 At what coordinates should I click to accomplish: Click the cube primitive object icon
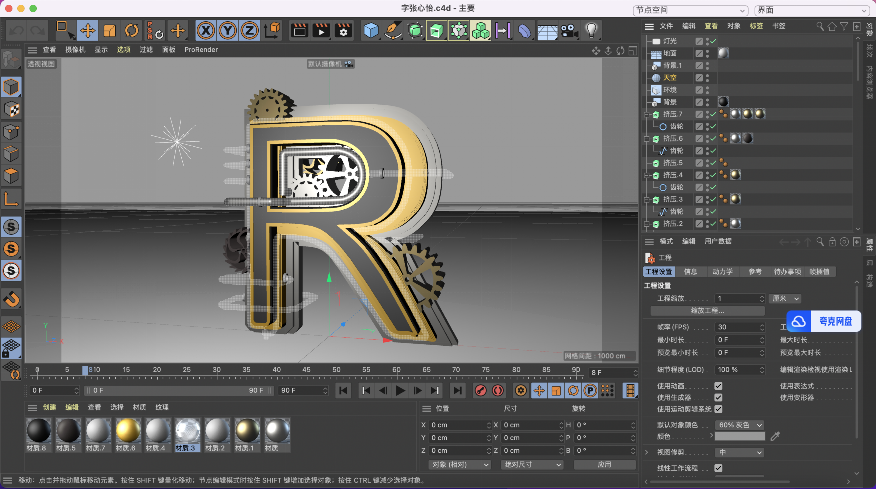371,31
